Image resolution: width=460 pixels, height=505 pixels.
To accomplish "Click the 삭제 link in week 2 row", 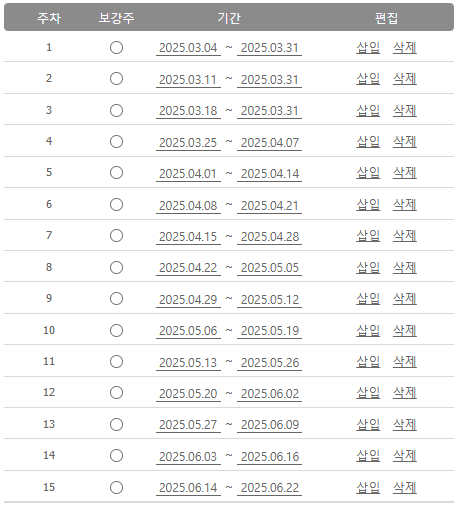I will click(405, 79).
